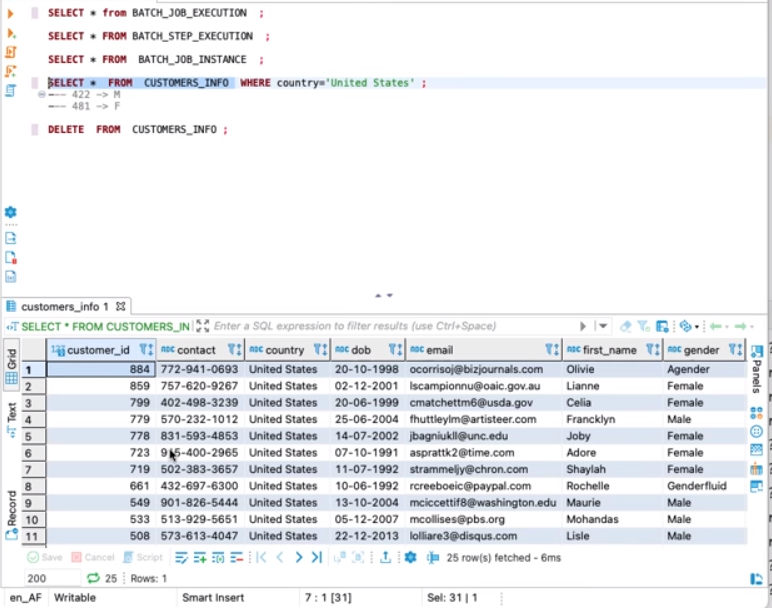The height and width of the screenshot is (608, 772).
Task: Run the Execute SQL statement icon
Action: click(10, 14)
